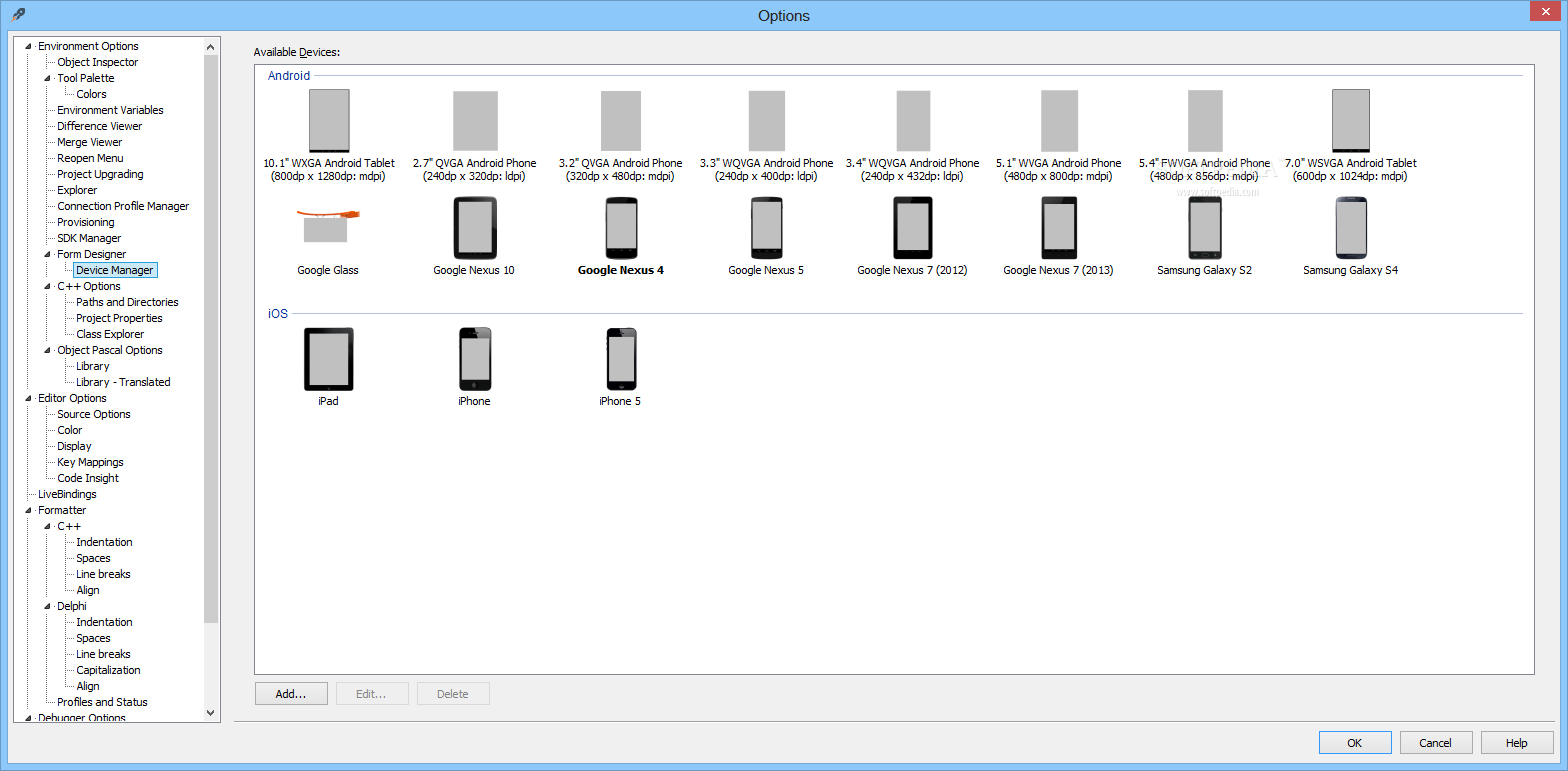Open the Merge Viewer page
Image resolution: width=1568 pixels, height=771 pixels.
(89, 142)
